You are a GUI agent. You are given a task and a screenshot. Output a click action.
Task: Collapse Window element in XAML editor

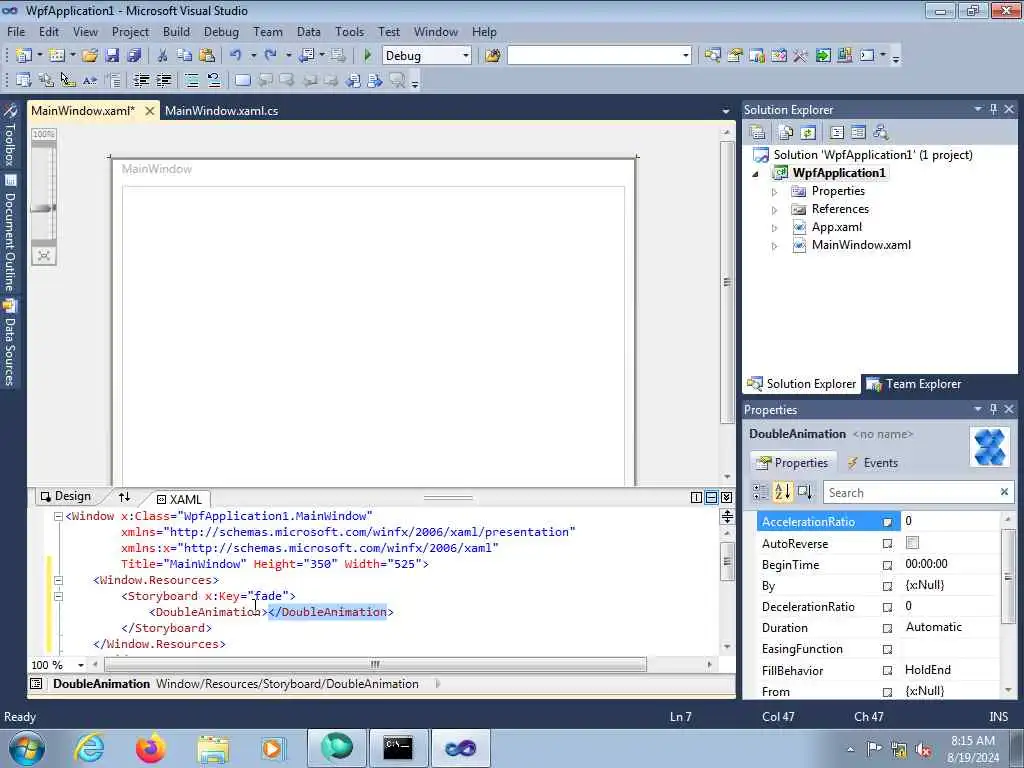(58, 516)
